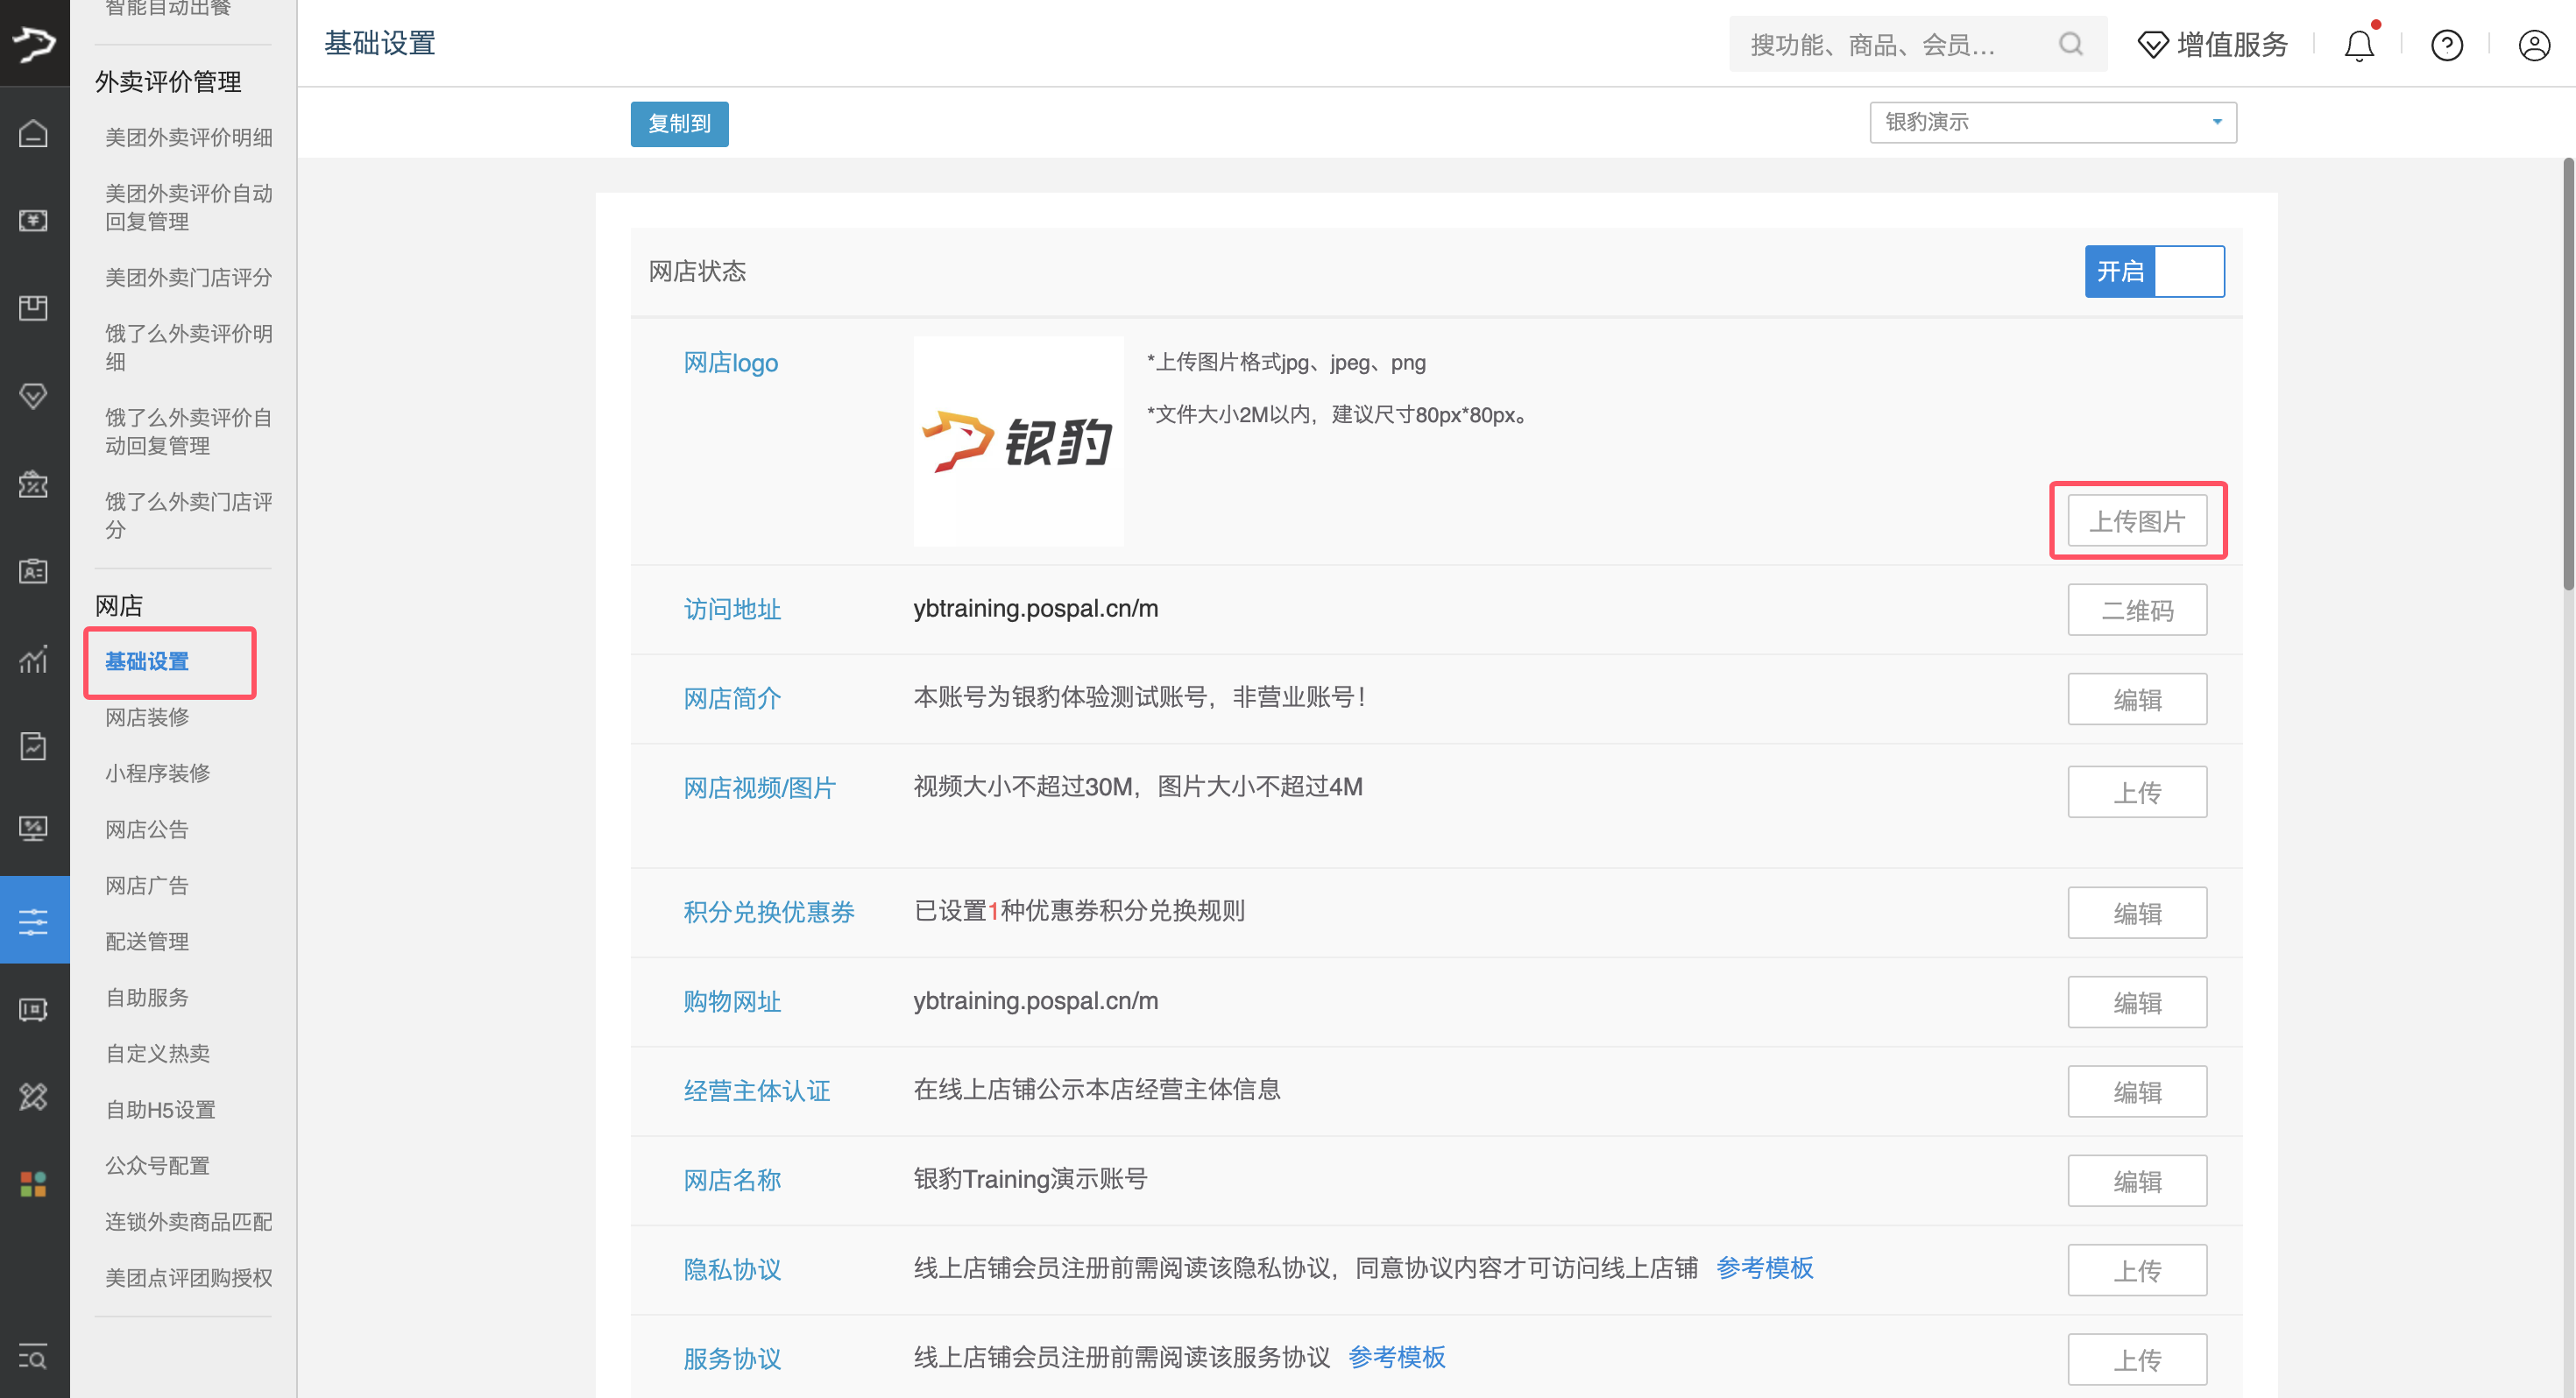Click 上传图片 button for 网店logo

coord(2137,520)
